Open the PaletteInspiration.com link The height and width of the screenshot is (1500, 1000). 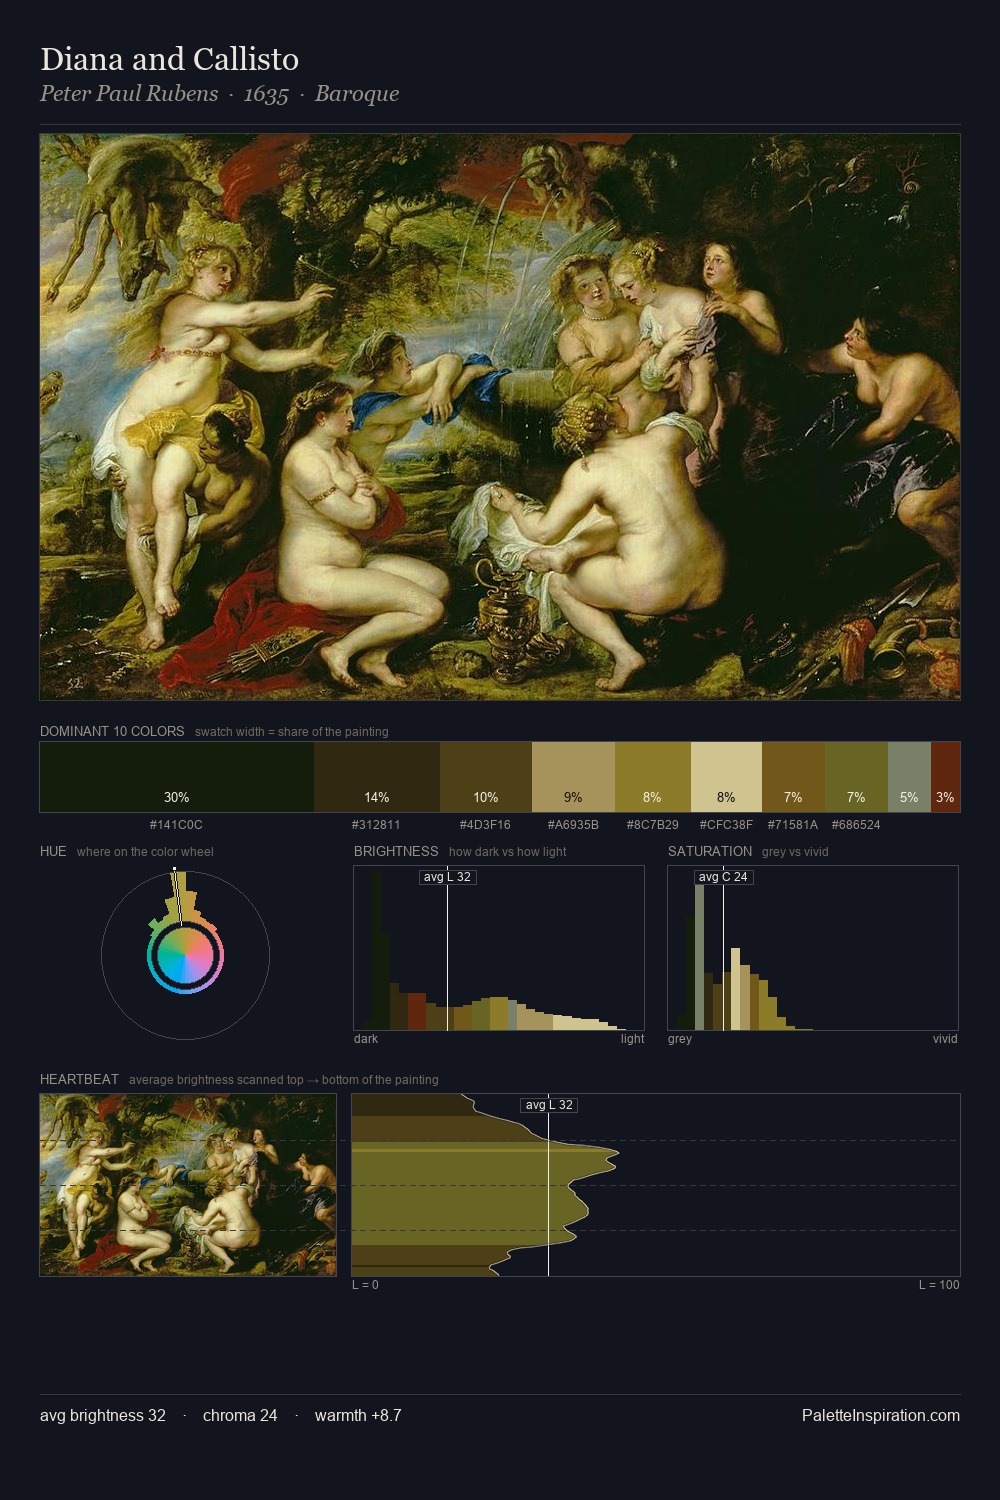881,1415
